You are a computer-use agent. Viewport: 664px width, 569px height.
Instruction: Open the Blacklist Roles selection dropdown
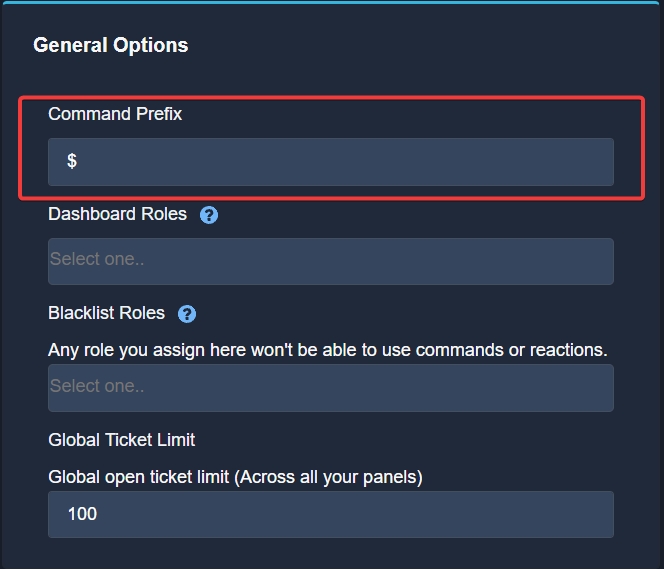331,388
